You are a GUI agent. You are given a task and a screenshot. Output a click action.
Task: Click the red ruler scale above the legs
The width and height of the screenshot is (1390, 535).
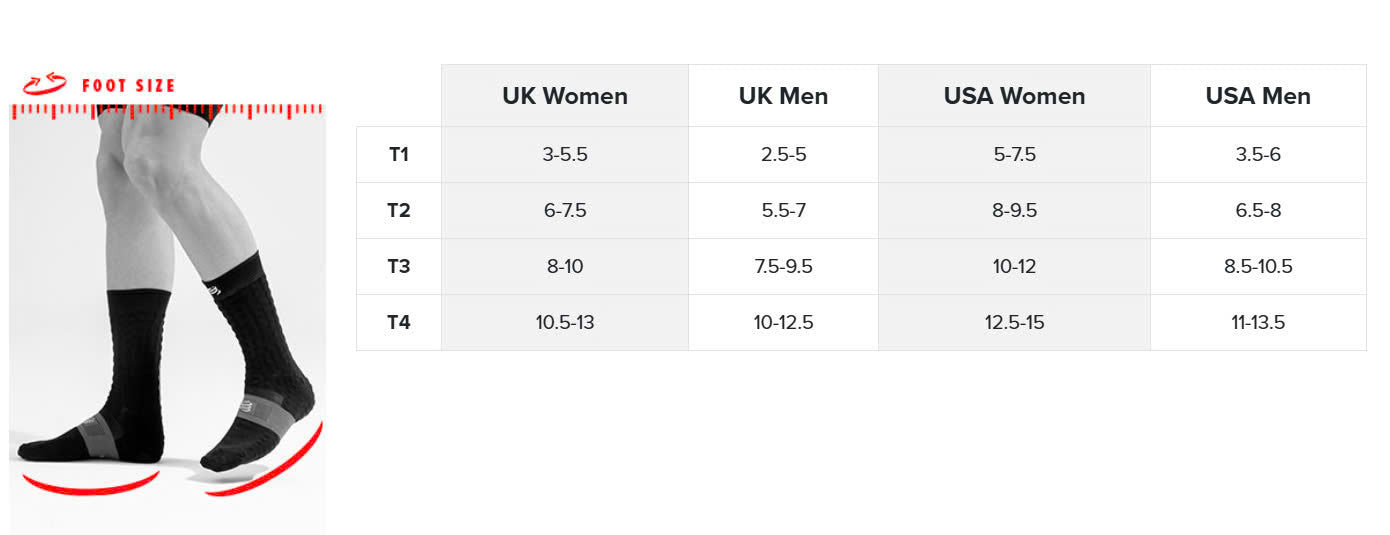[167, 111]
